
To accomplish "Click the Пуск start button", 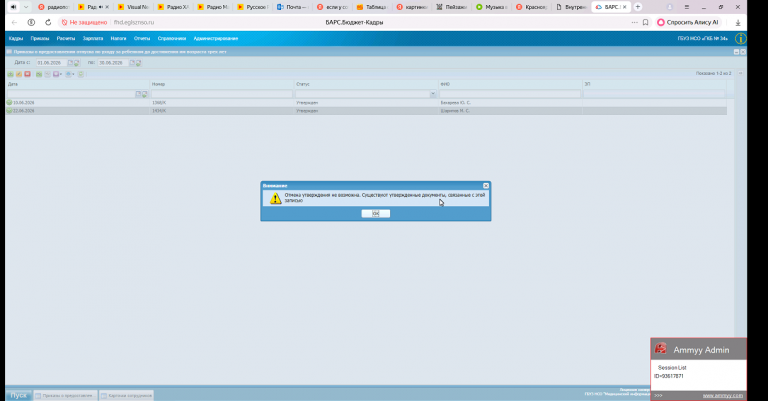I will (x=19, y=395).
